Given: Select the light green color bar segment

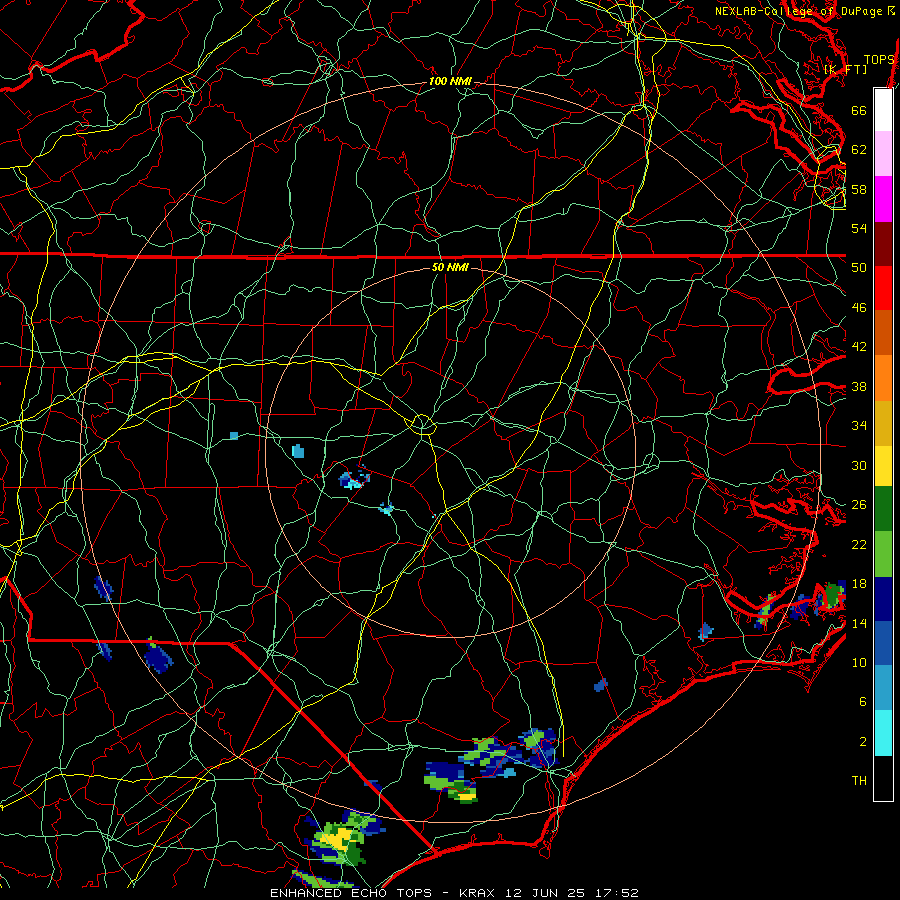Looking at the screenshot, I should [883, 554].
